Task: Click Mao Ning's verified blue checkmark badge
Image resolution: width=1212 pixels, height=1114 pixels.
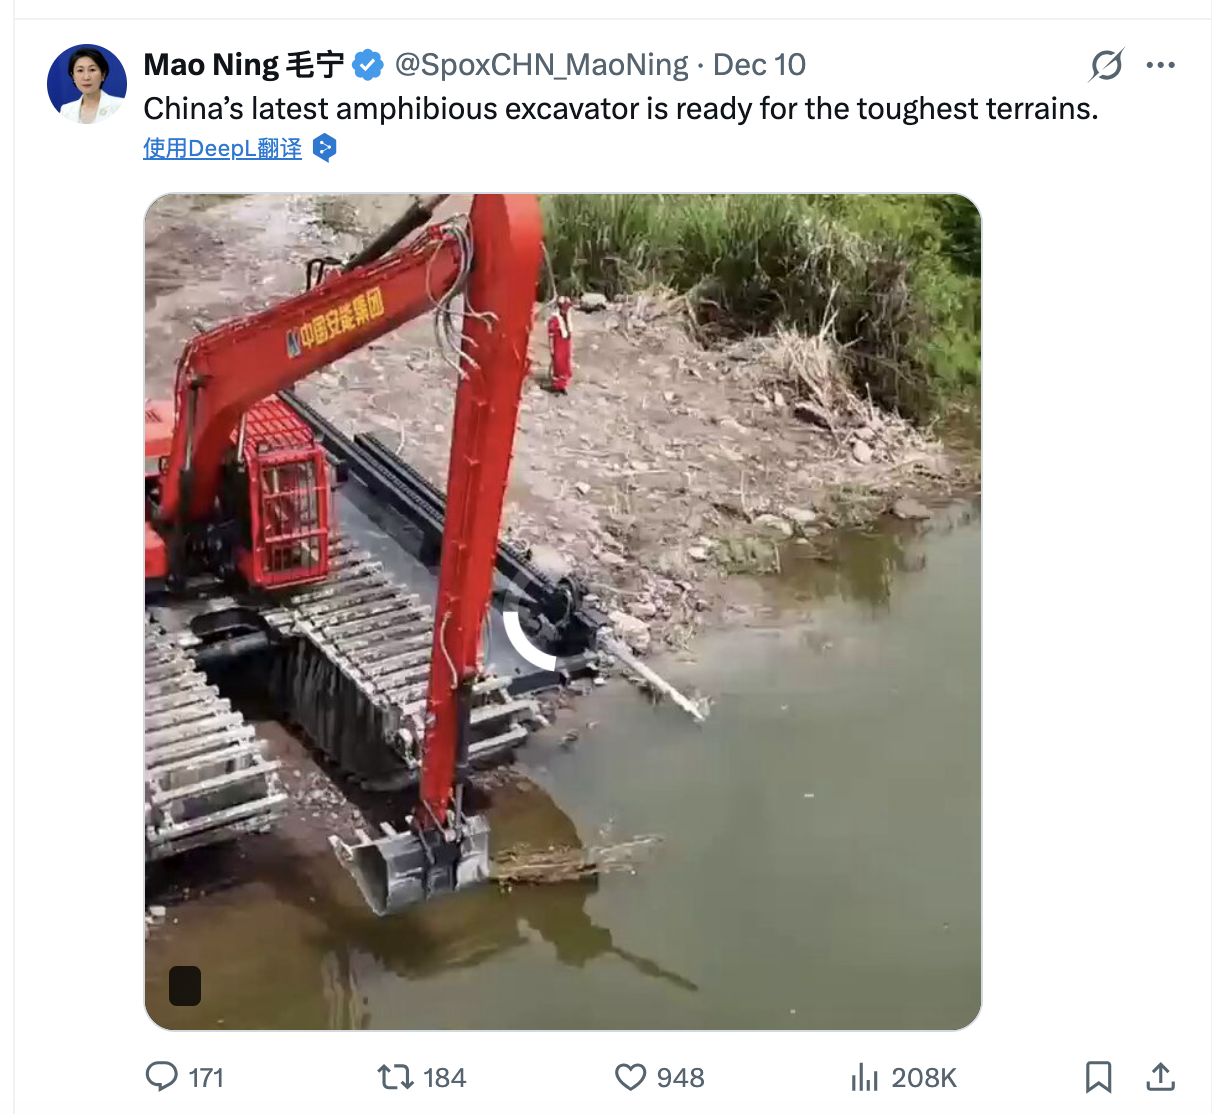Action: pos(368,63)
